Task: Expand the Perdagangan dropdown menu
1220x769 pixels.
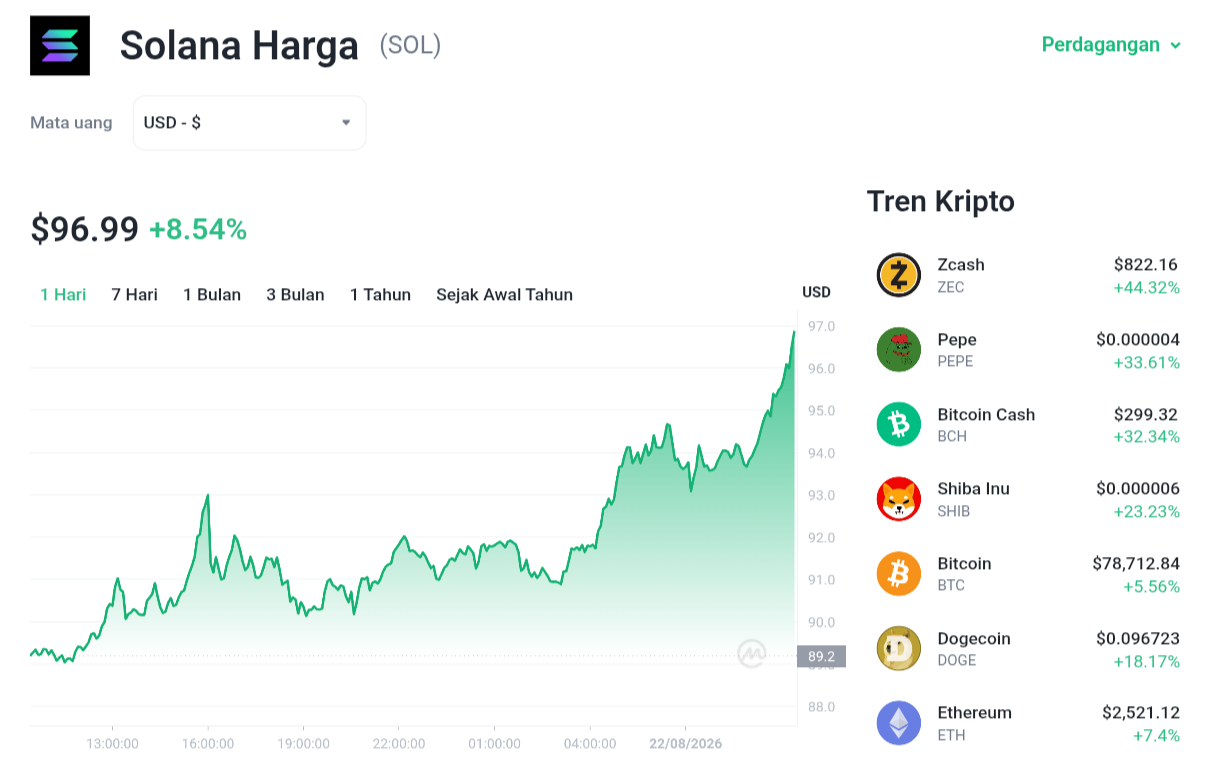Action: click(1111, 45)
